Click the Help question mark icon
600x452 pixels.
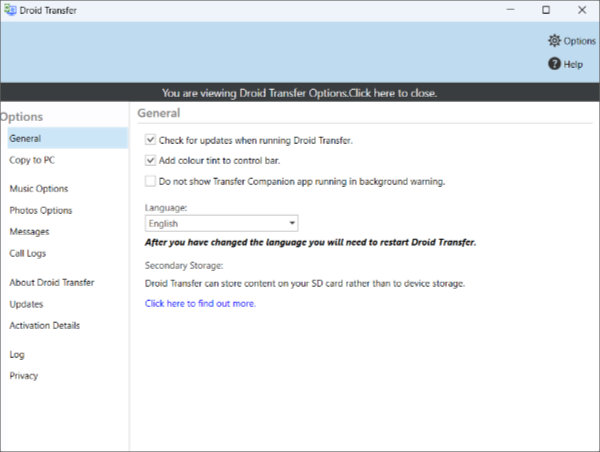554,64
